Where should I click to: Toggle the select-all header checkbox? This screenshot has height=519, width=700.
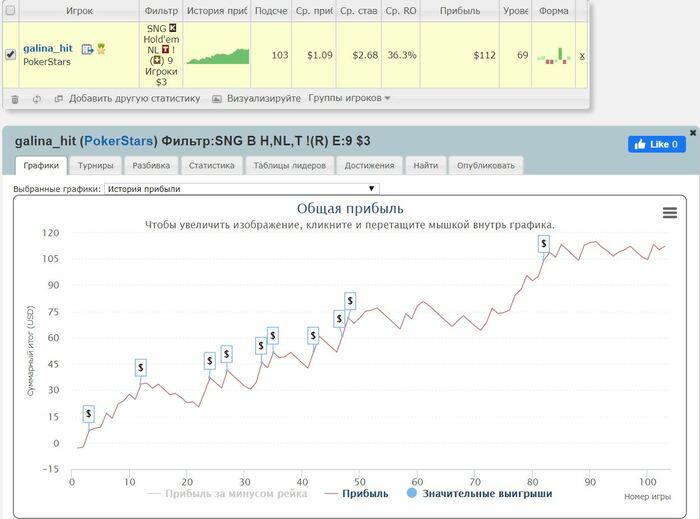10,10
